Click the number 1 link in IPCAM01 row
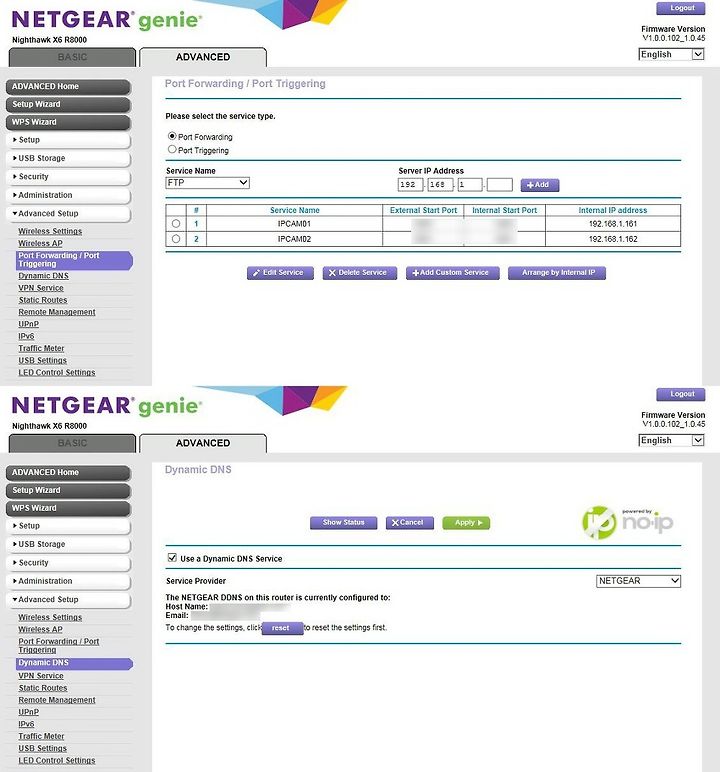 (x=196, y=224)
